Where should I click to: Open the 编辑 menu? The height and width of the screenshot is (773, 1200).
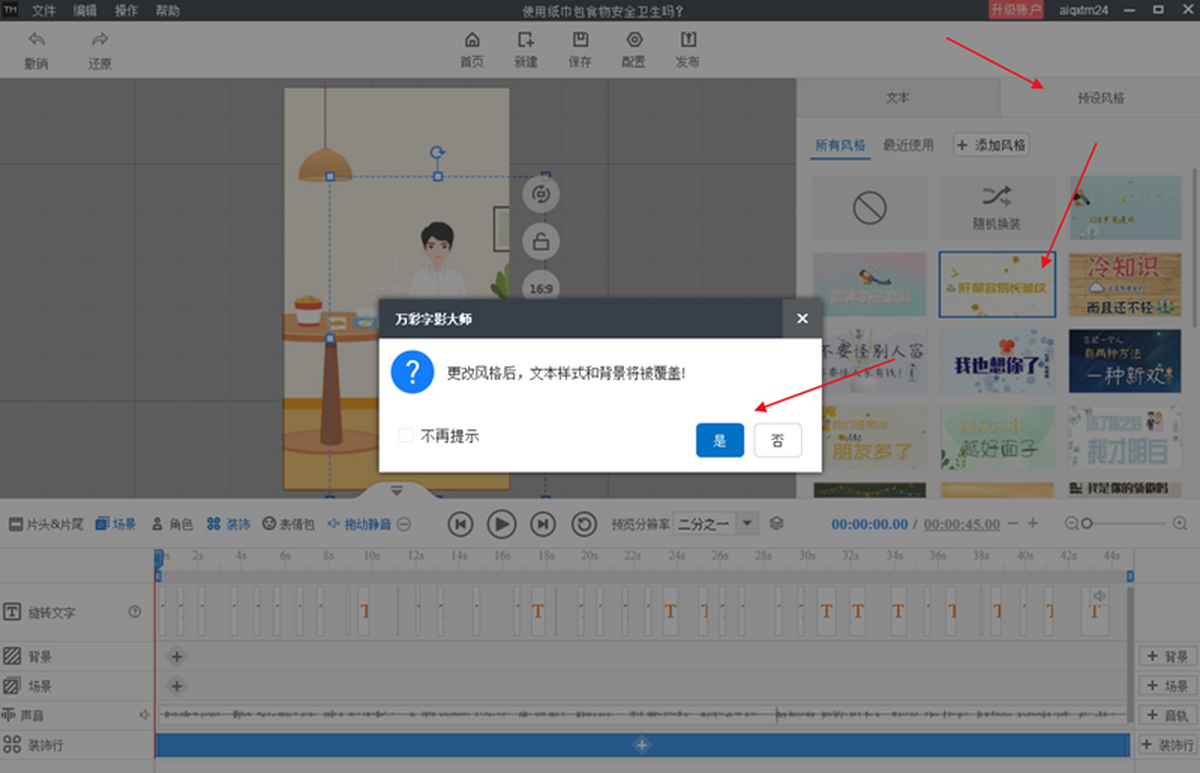(85, 11)
